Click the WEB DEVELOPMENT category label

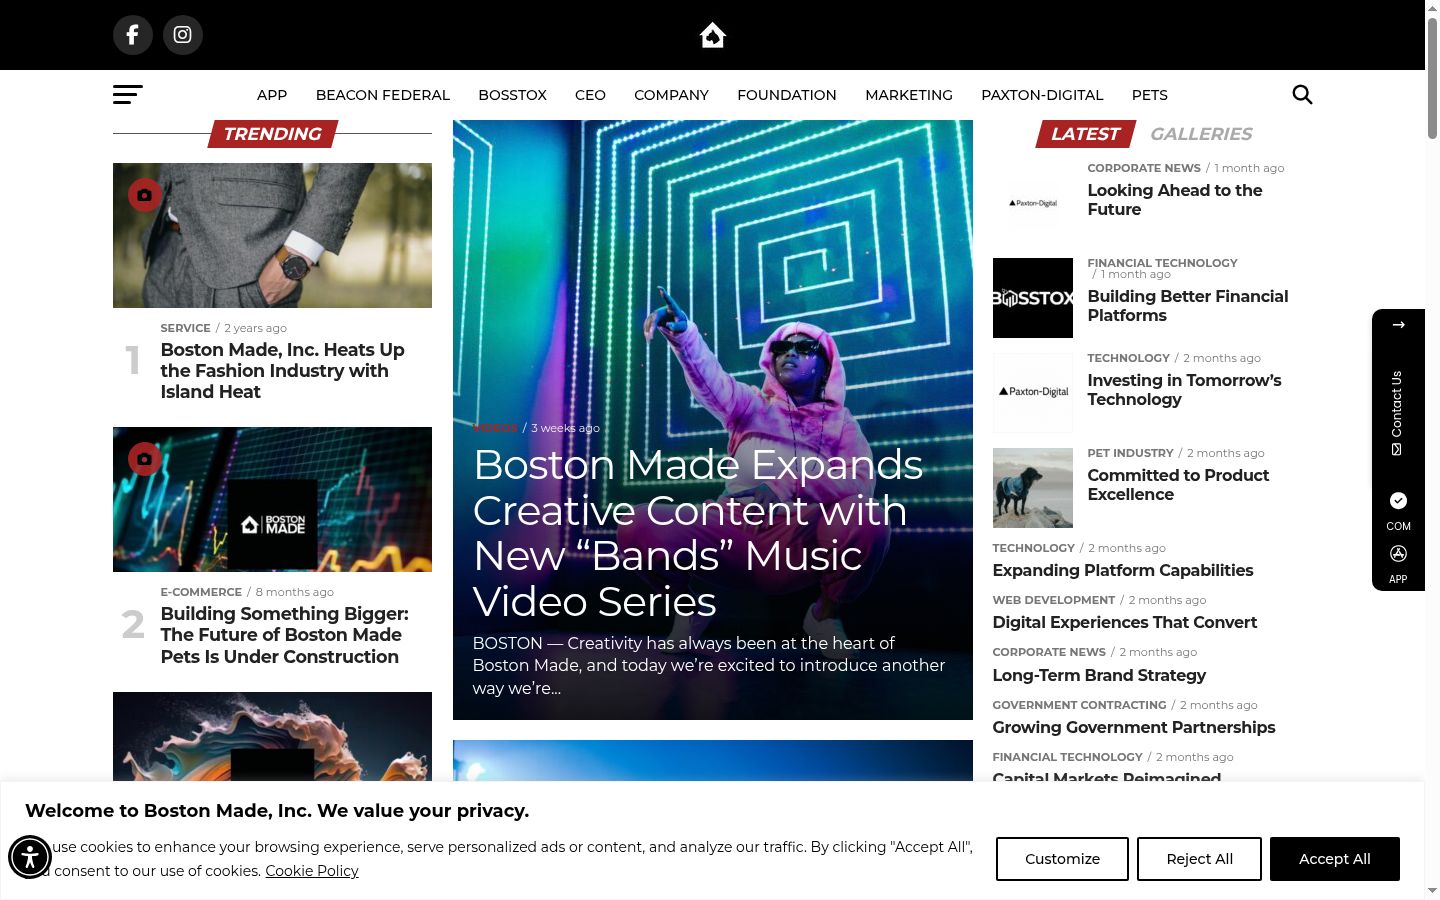pyautogui.click(x=1053, y=600)
